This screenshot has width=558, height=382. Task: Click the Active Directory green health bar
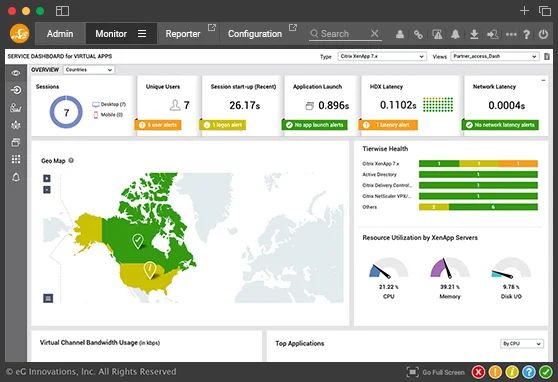click(478, 174)
